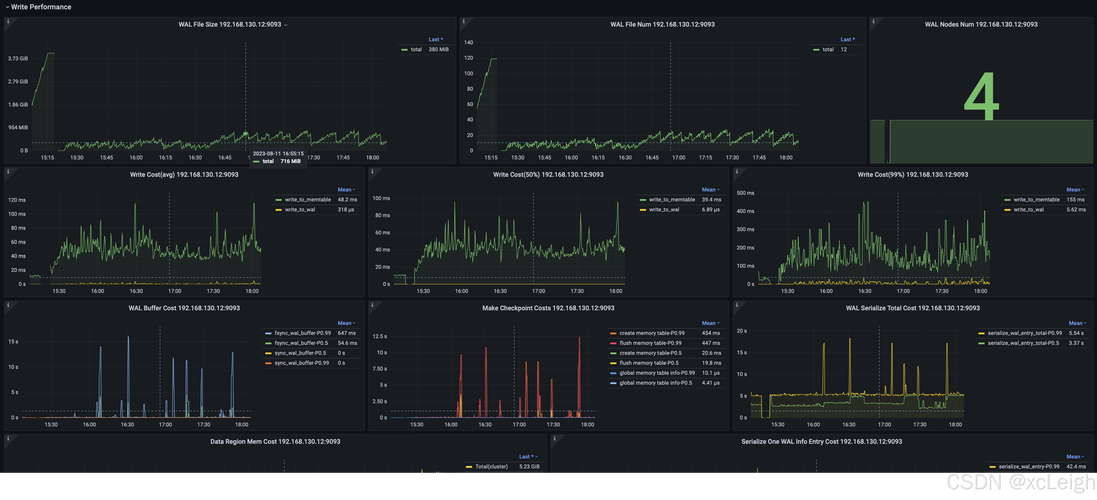Collapse the Write Performance row
This screenshot has height=500, width=1097.
coord(38,6)
